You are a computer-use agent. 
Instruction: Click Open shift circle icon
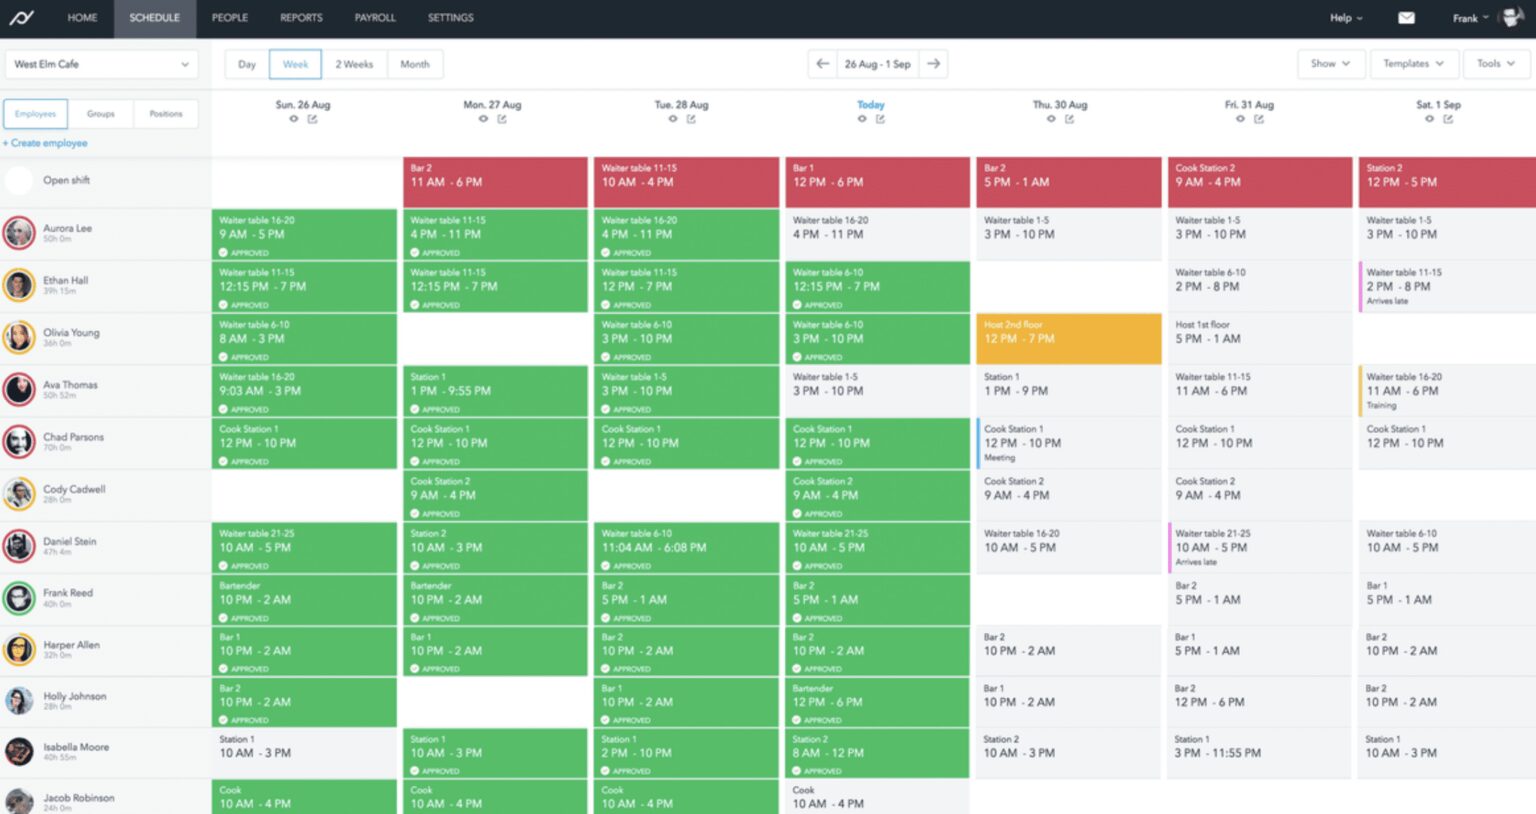pyautogui.click(x=19, y=181)
